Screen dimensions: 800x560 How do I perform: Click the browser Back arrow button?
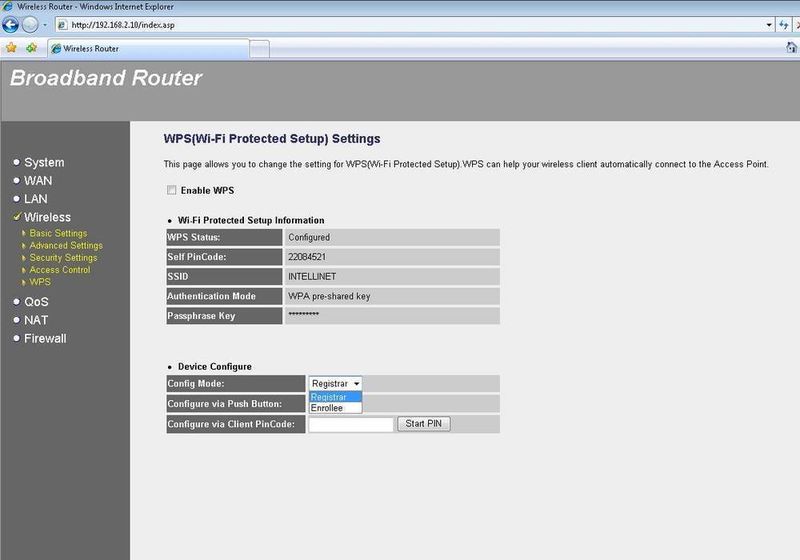tap(10, 24)
